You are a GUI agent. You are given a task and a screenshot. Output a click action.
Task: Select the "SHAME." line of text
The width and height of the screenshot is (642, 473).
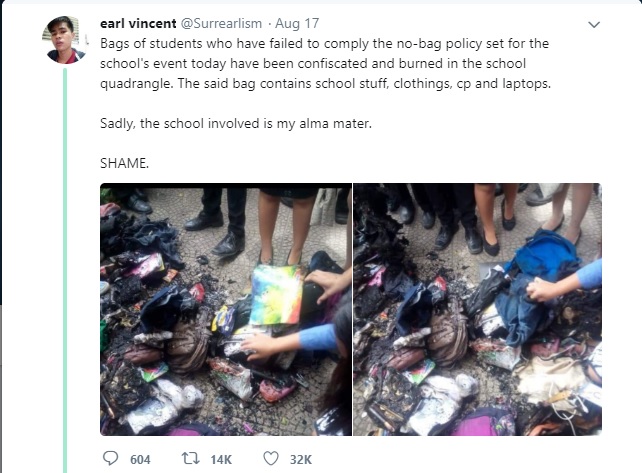click(124, 163)
